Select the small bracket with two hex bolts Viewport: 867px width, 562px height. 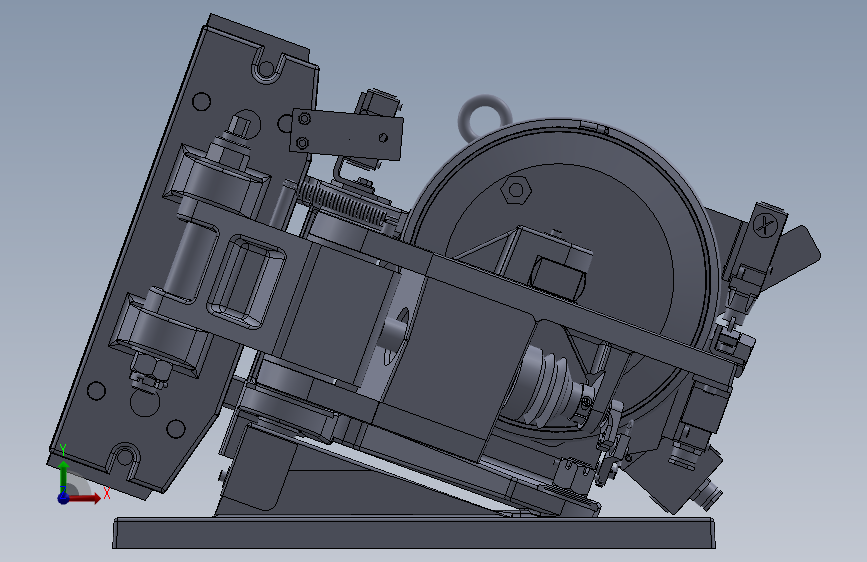[x=346, y=134]
